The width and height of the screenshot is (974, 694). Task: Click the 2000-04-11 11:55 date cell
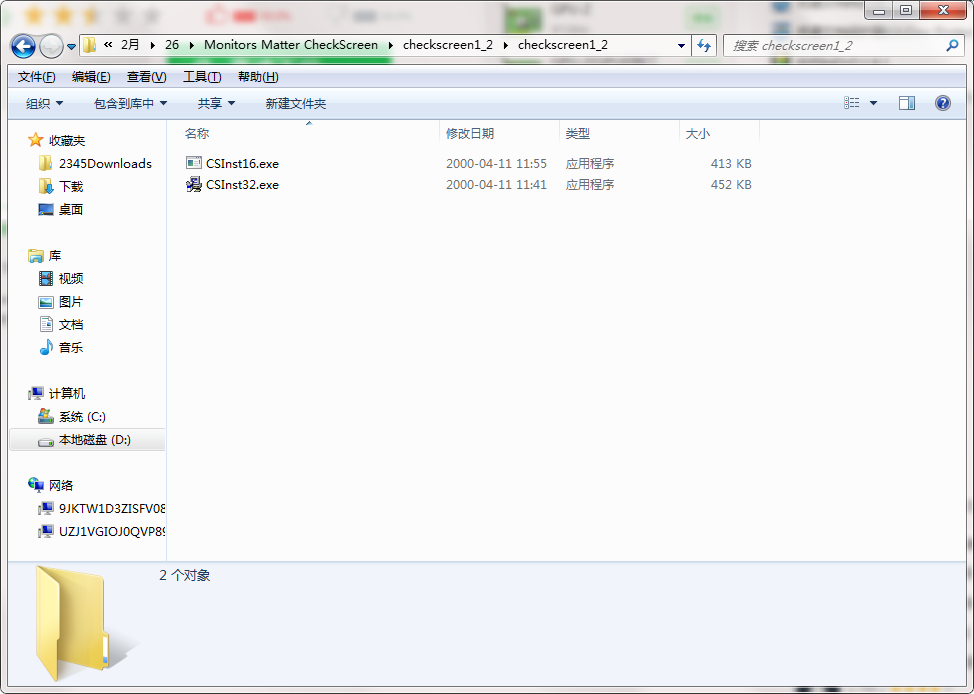click(x=496, y=163)
